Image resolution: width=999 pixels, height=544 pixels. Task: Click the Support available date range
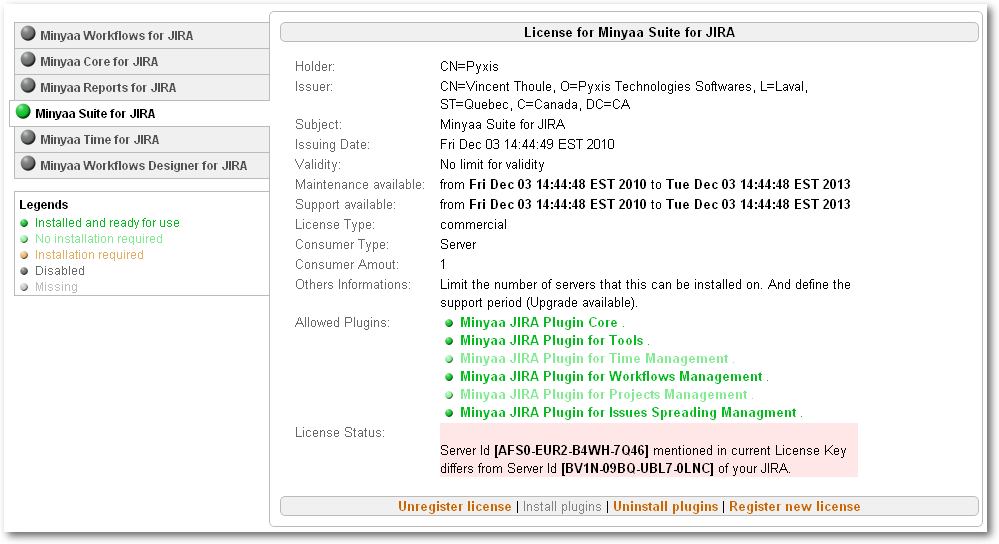click(x=645, y=204)
